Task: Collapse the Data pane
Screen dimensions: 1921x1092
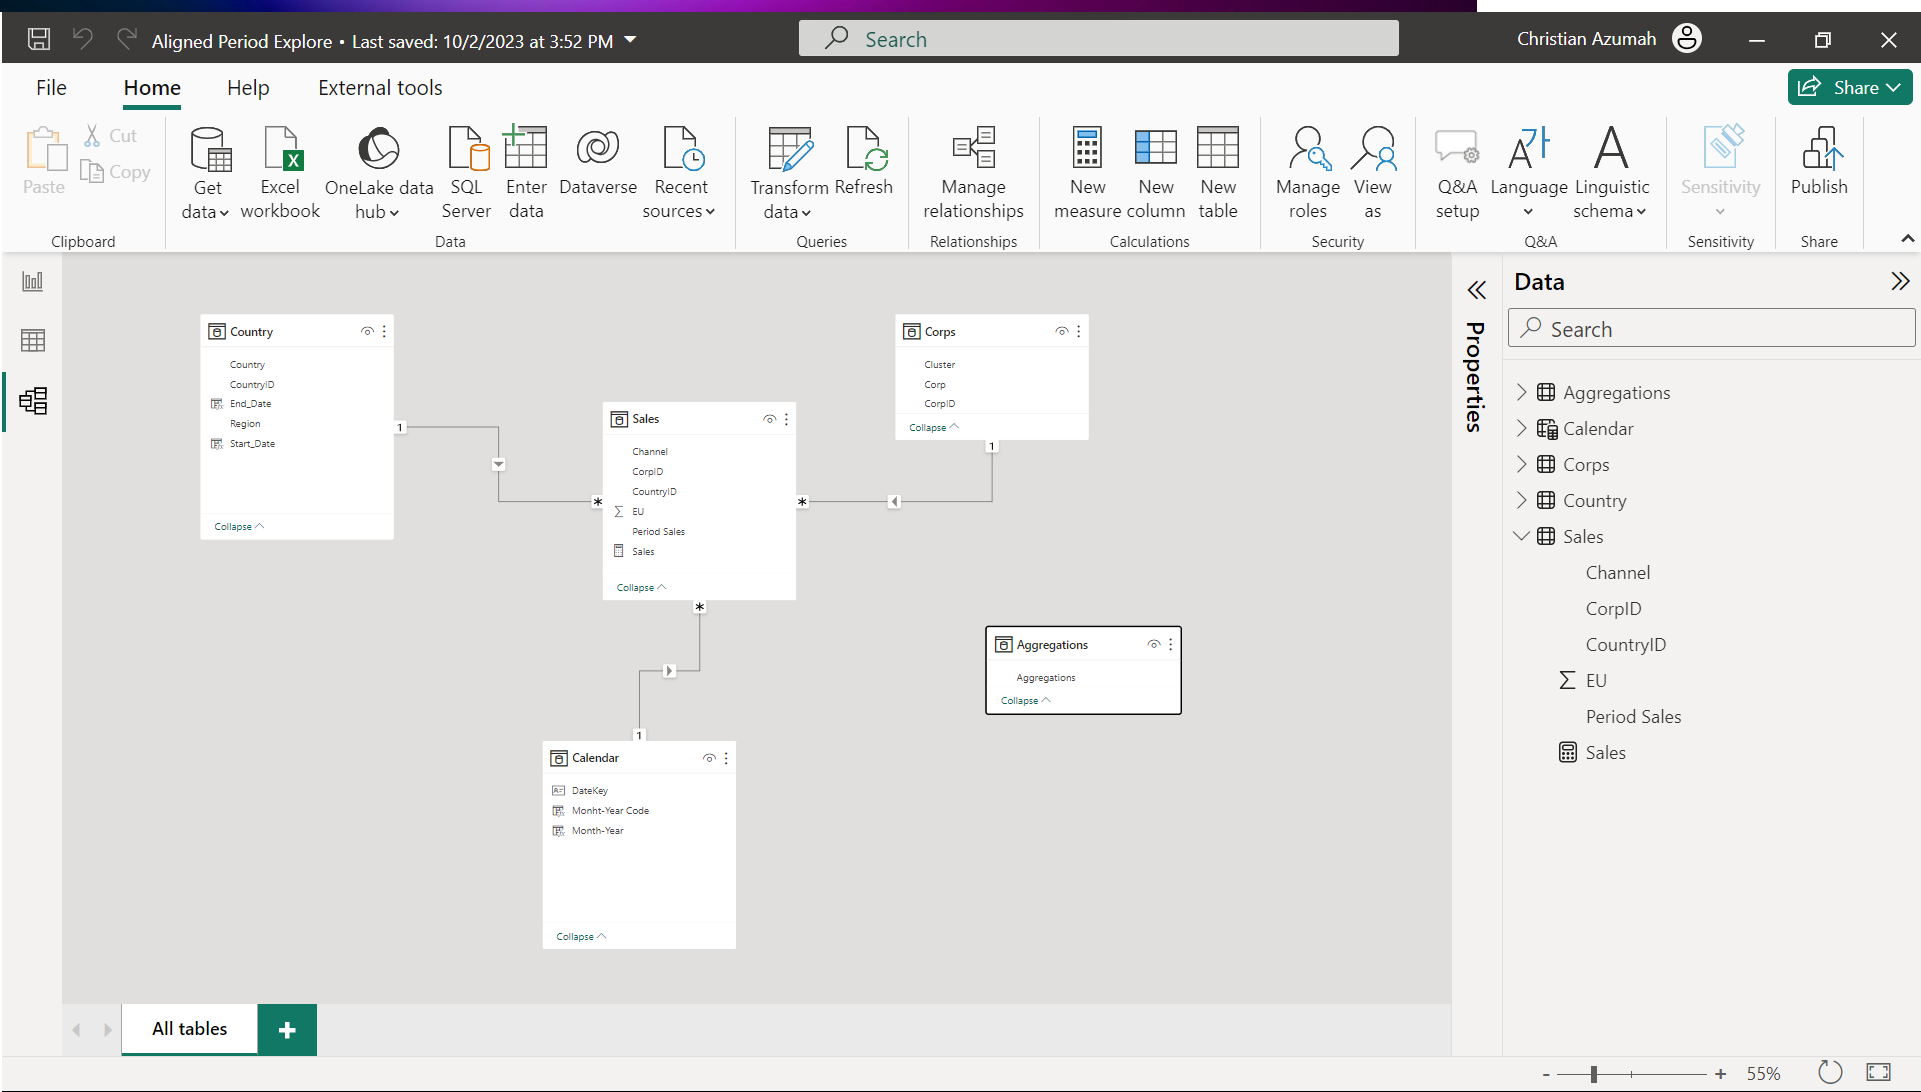Action: point(1900,281)
